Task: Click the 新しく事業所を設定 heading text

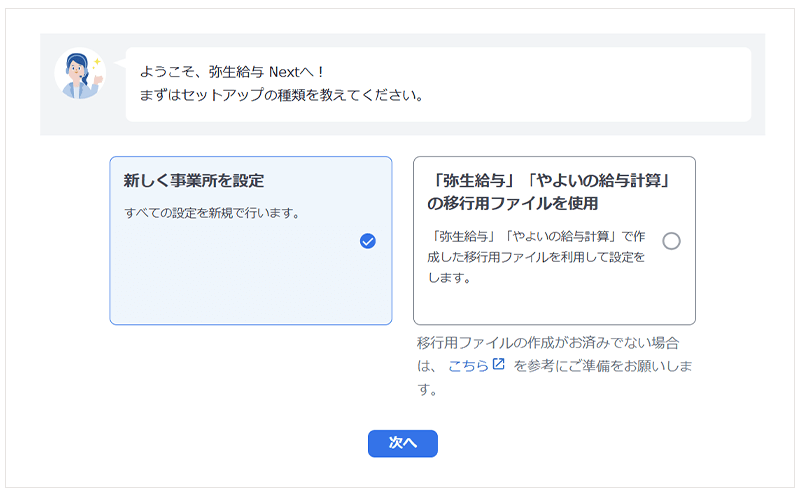Action: (194, 181)
